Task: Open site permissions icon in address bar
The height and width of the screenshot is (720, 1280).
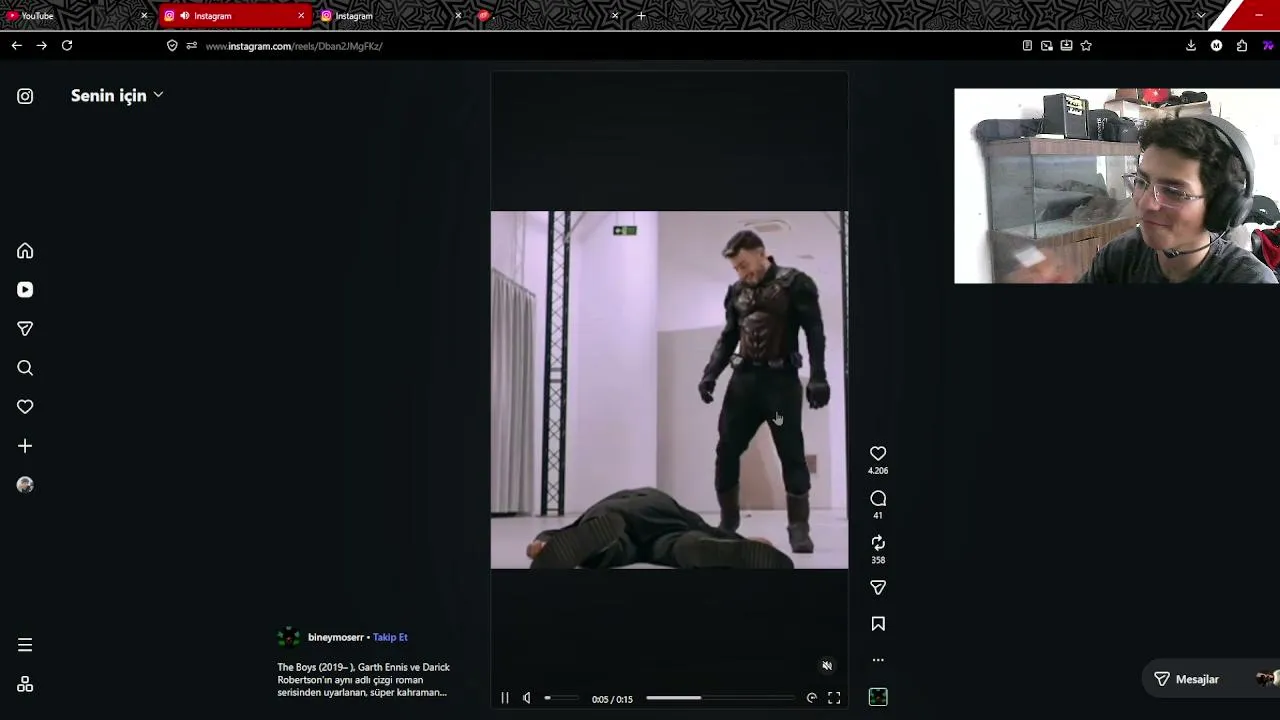Action: [x=191, y=46]
